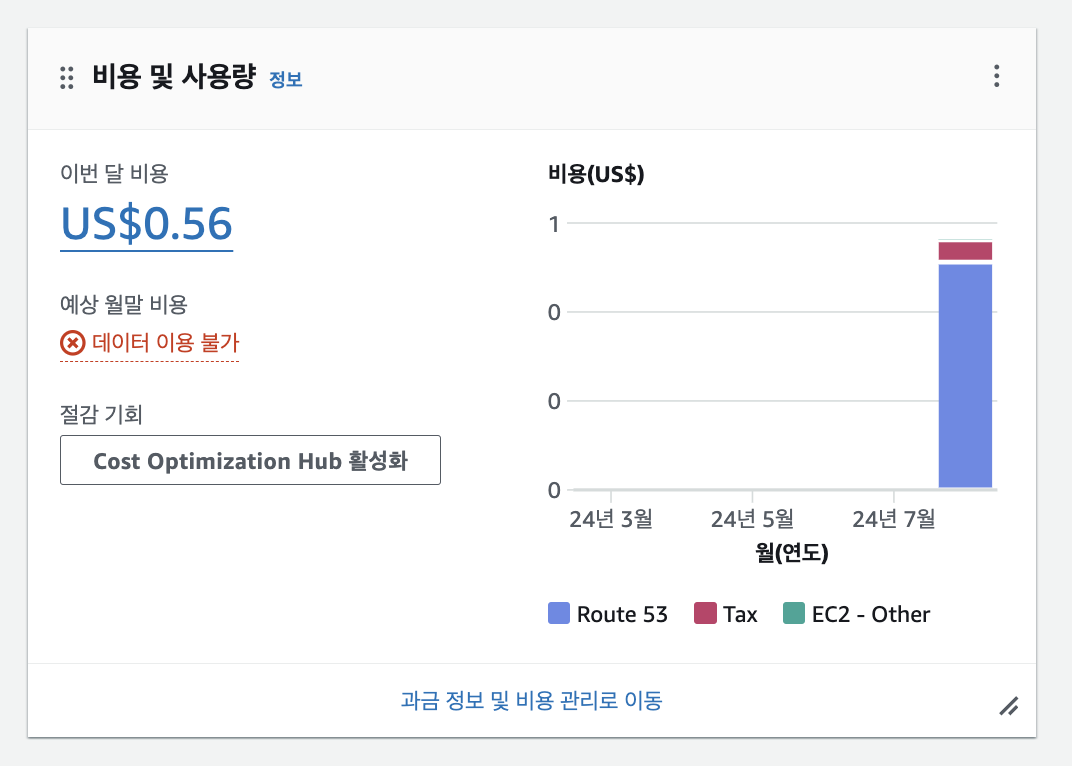Screen dimensions: 1072x766
Task: Open the three-dot widget options menu
Action: pyautogui.click(x=995, y=77)
